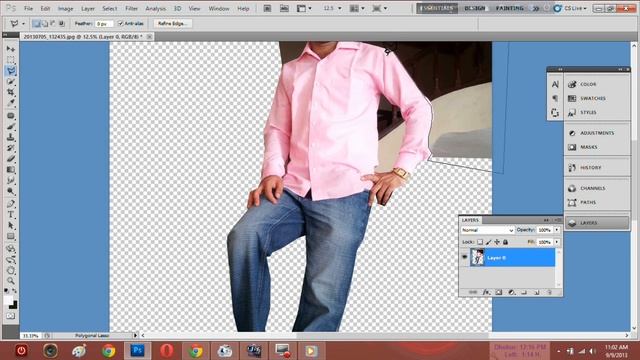This screenshot has width=640, height=360.
Task: Open the Adjustments panel
Action: tap(597, 133)
